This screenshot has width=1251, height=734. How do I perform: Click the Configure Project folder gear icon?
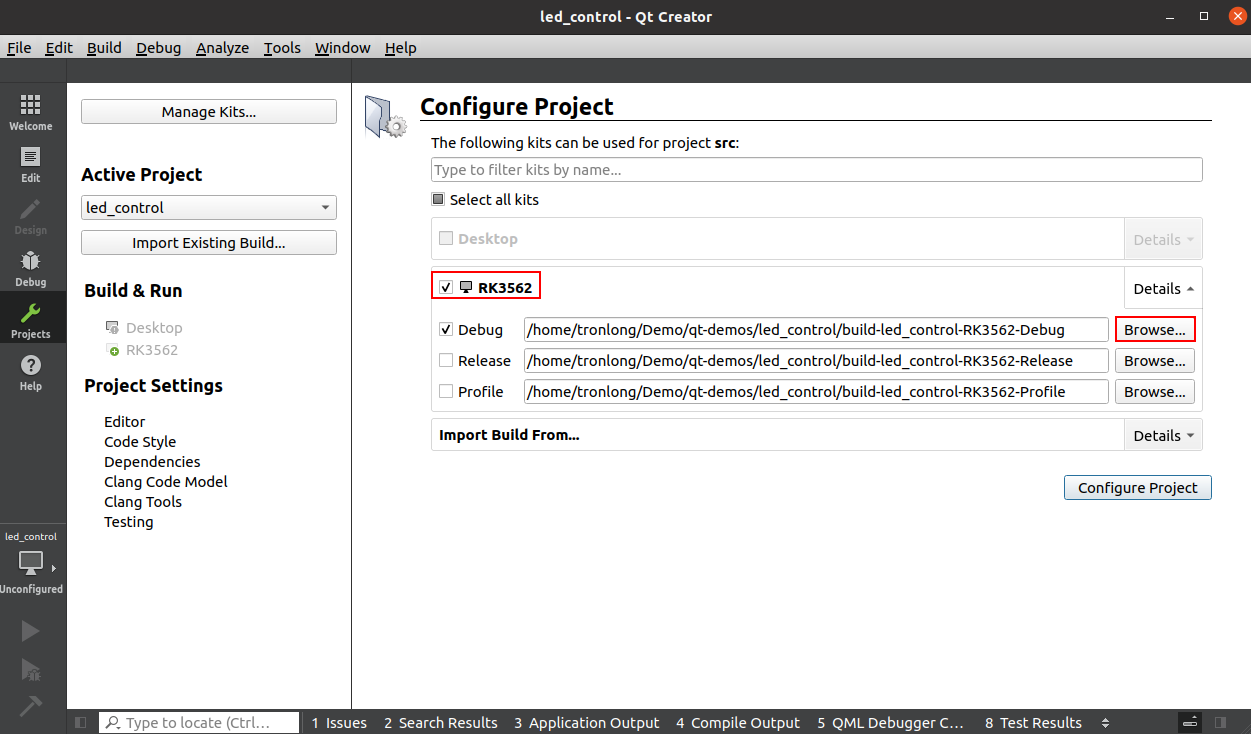coord(385,115)
